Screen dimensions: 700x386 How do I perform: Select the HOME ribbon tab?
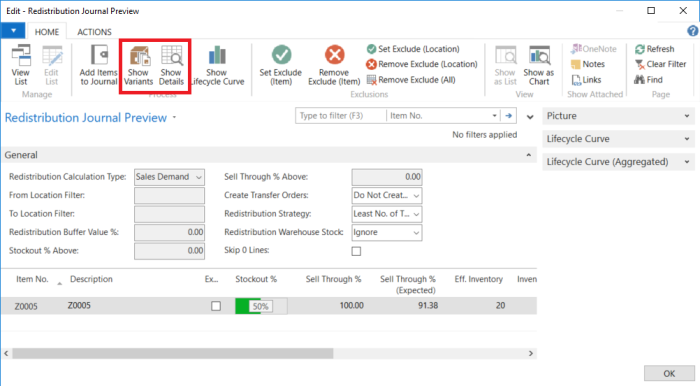click(47, 32)
